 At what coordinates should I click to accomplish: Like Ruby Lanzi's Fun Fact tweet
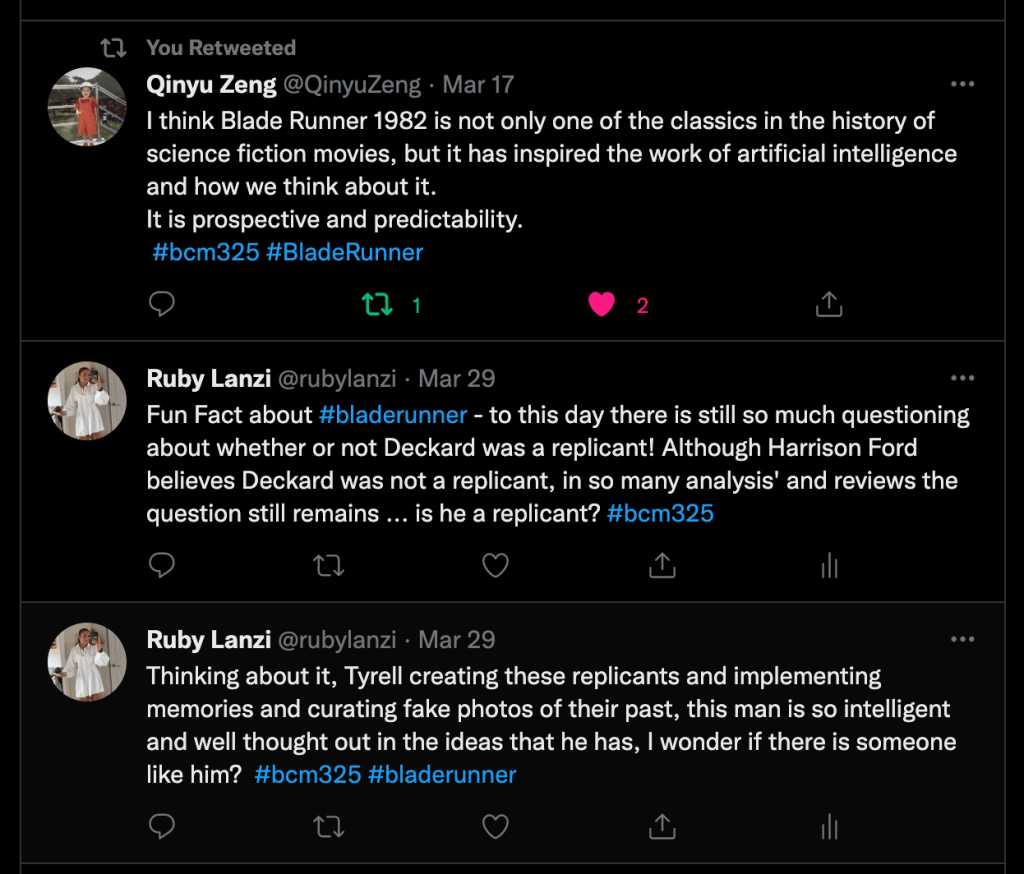tap(496, 566)
